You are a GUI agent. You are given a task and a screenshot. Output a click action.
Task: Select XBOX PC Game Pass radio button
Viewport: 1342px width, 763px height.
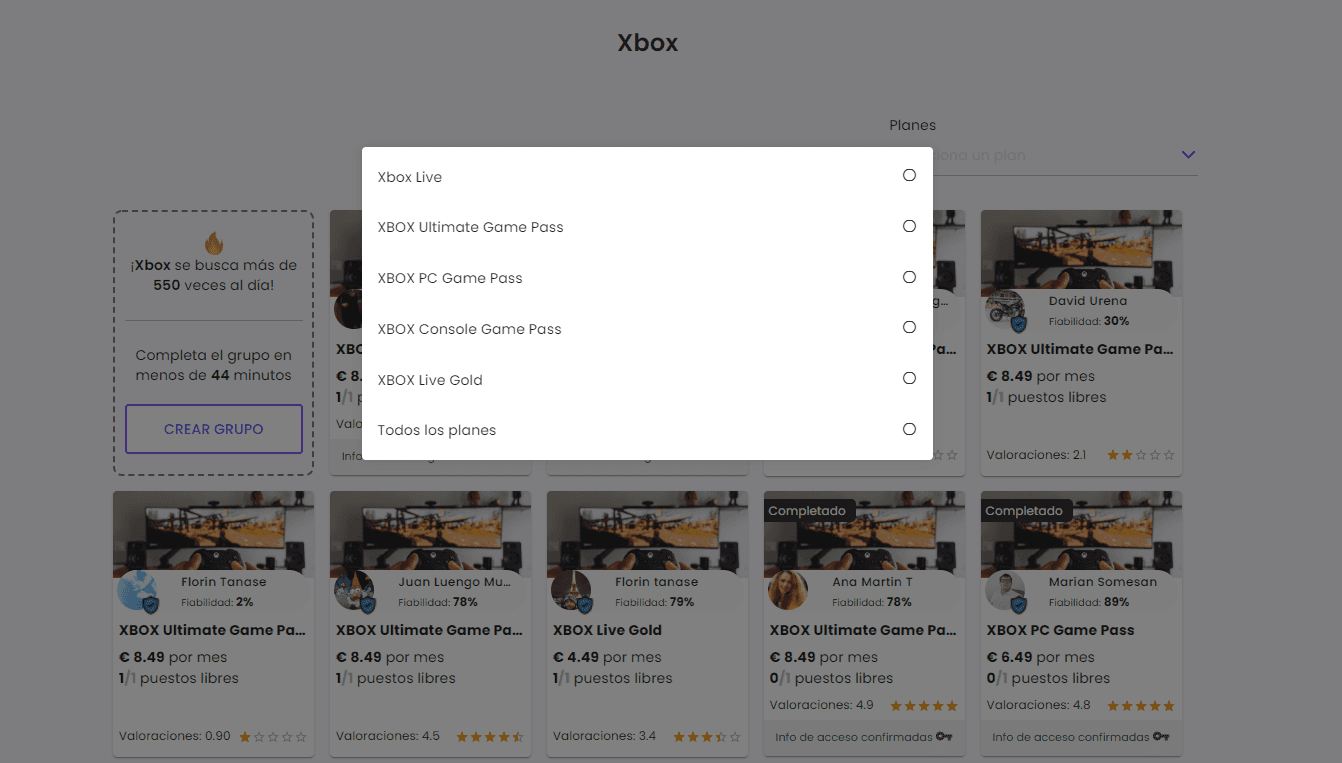[909, 277]
